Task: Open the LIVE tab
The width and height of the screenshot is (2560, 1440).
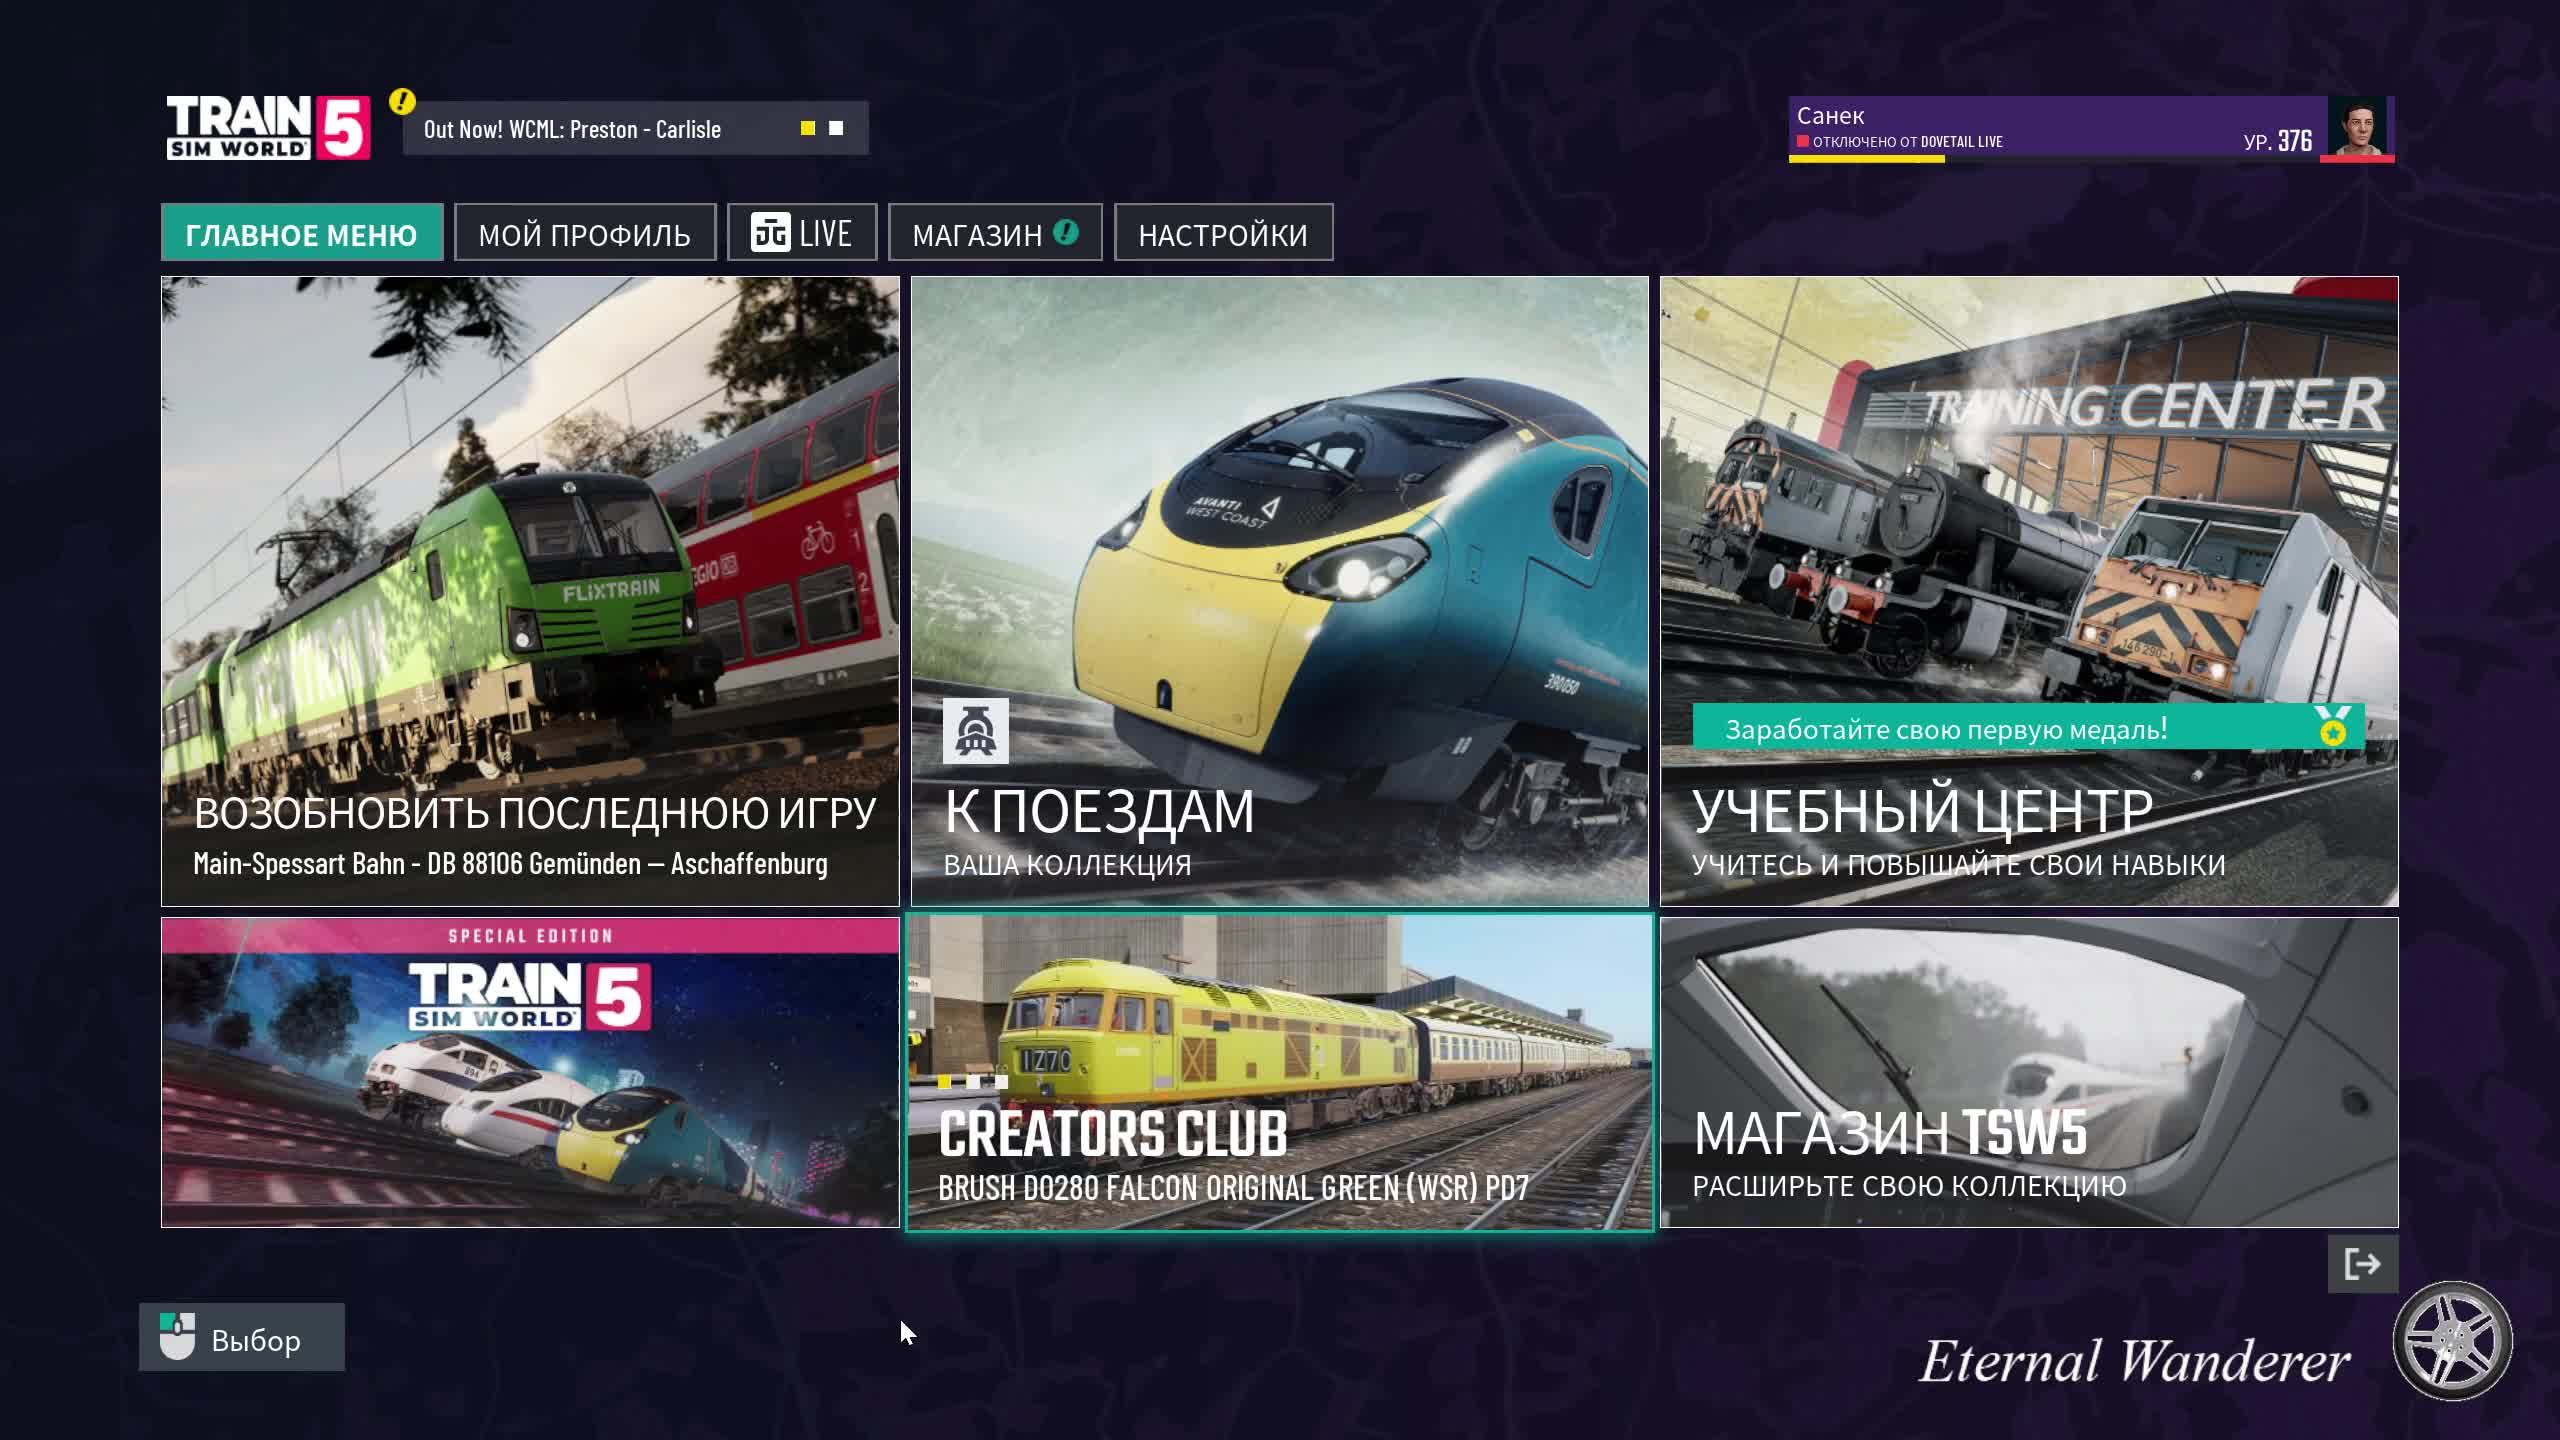Action: click(802, 233)
